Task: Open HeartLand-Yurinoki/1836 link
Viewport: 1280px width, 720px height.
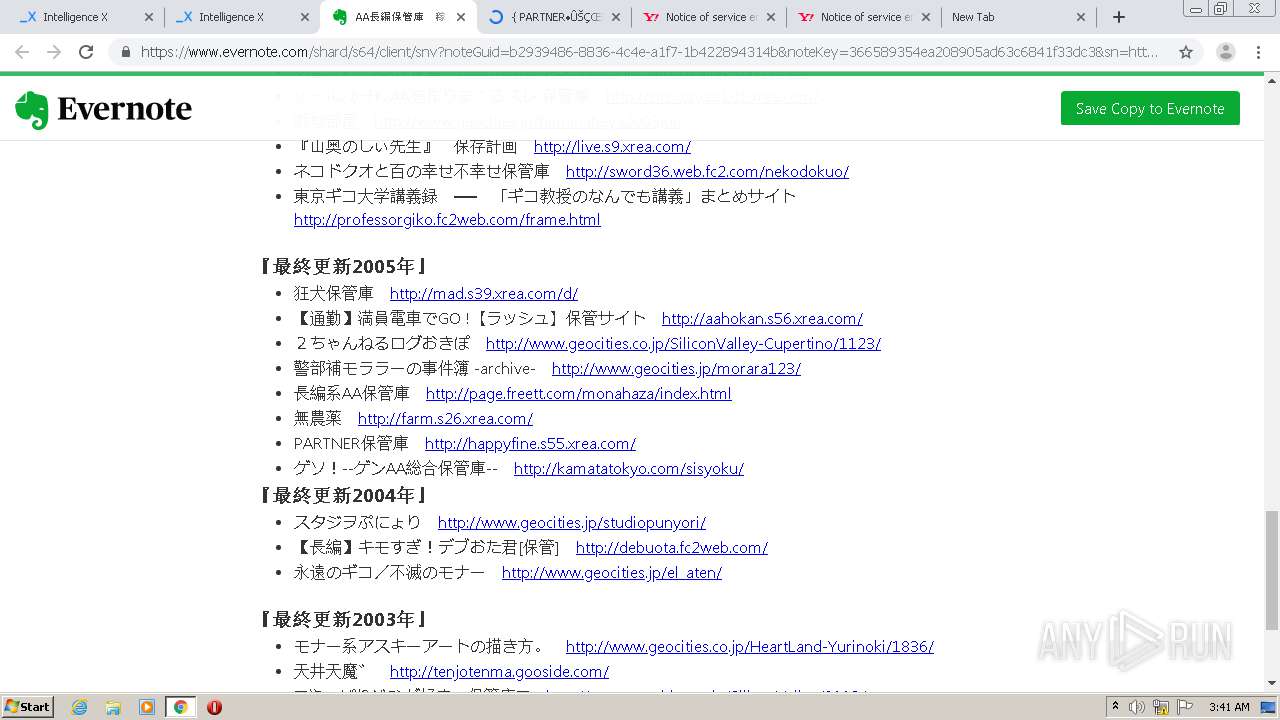Action: click(750, 647)
